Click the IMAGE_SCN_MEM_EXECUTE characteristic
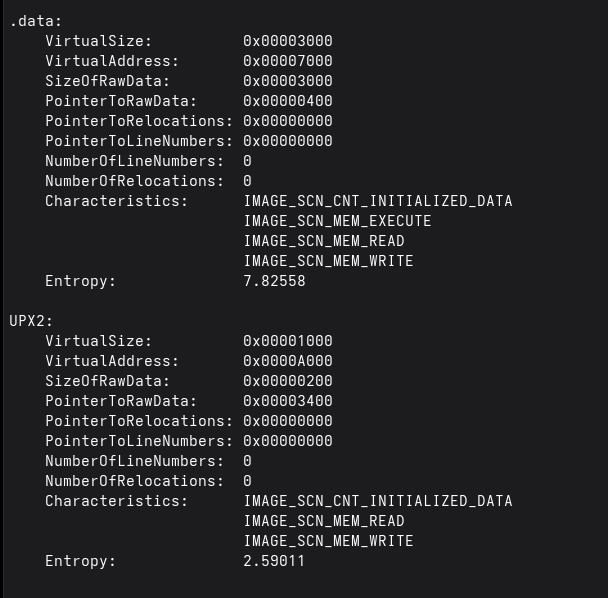This screenshot has height=598, width=608. tap(337, 221)
